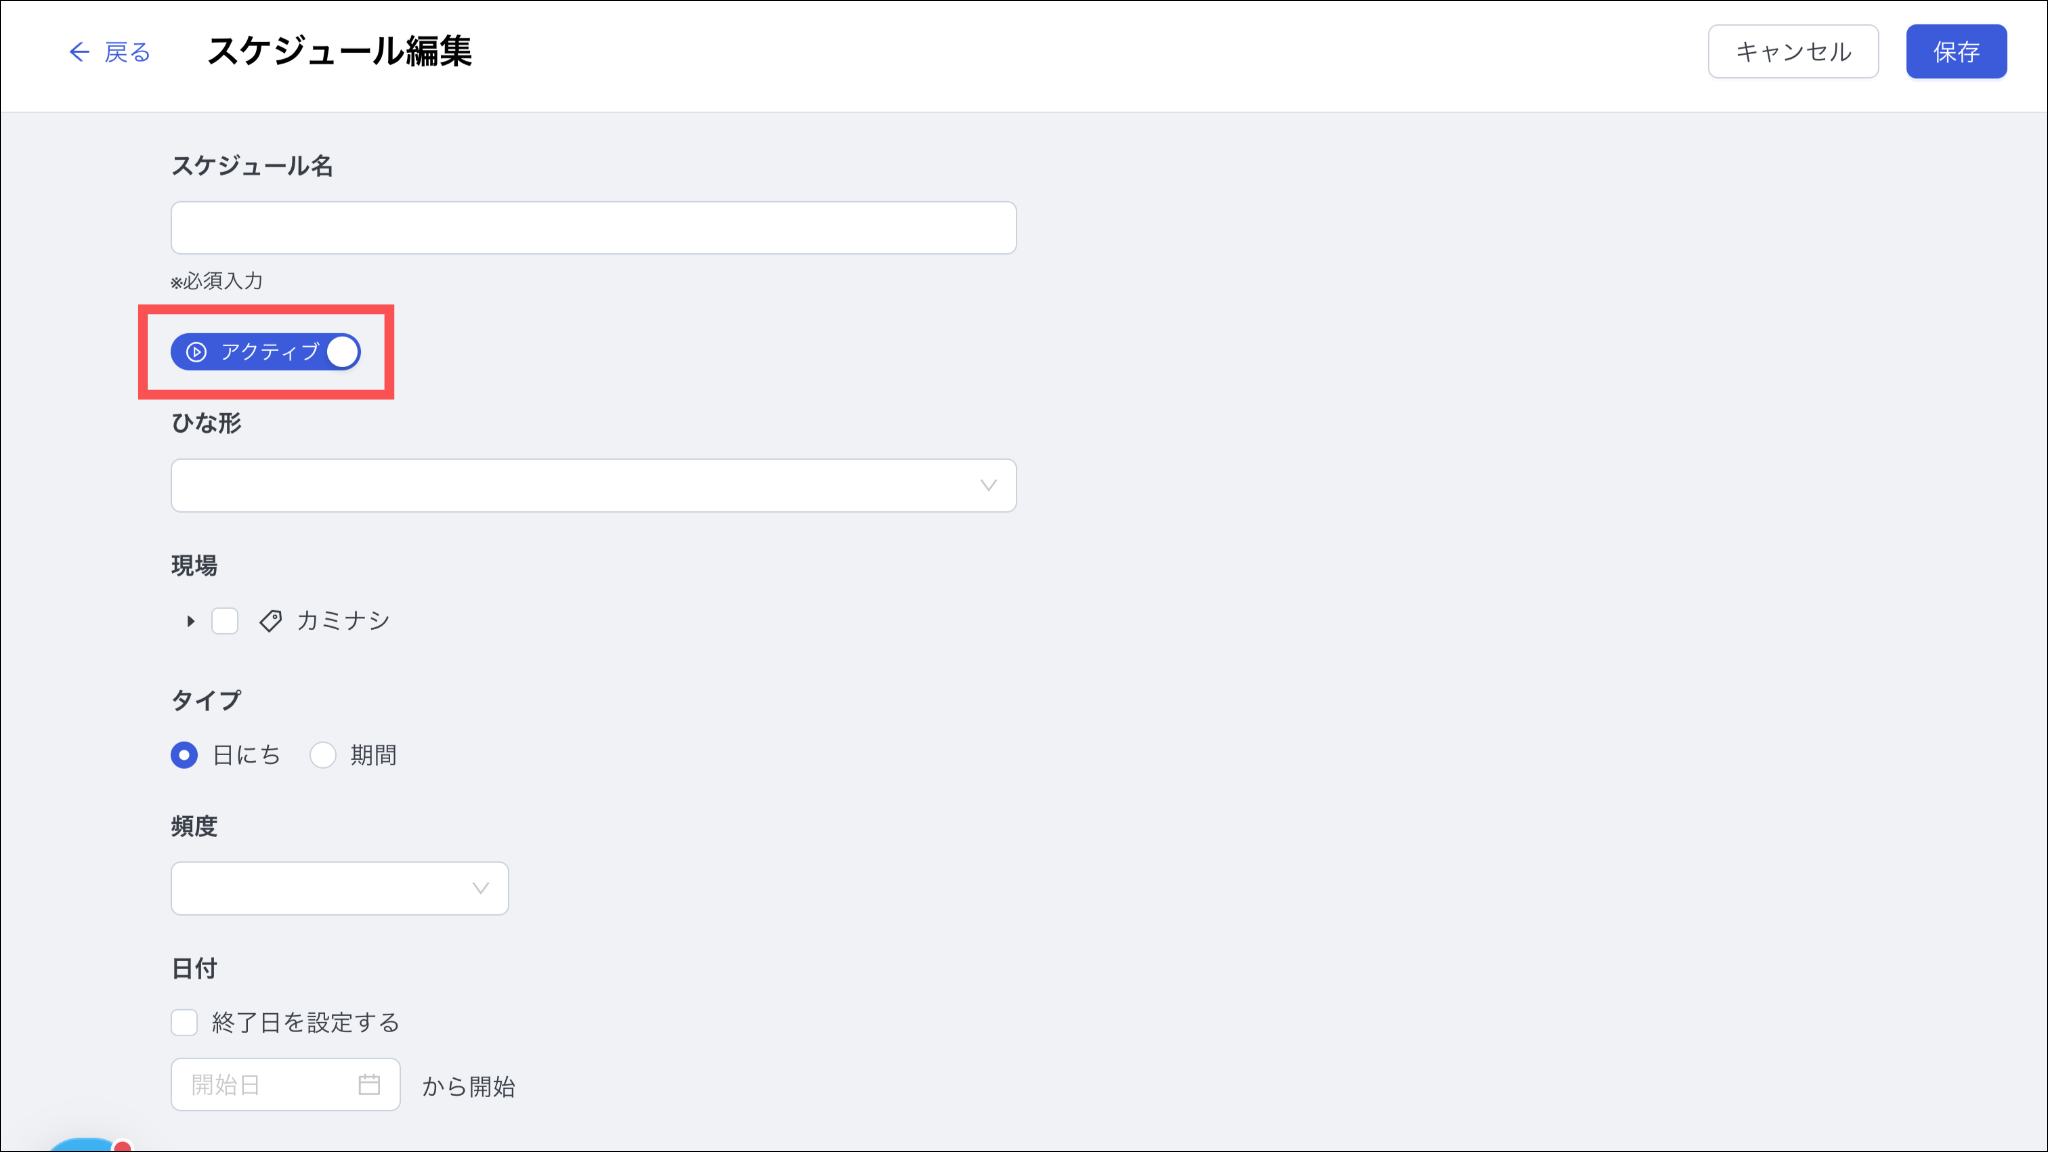
Task: Select the 期間 radio button
Action: (x=323, y=755)
